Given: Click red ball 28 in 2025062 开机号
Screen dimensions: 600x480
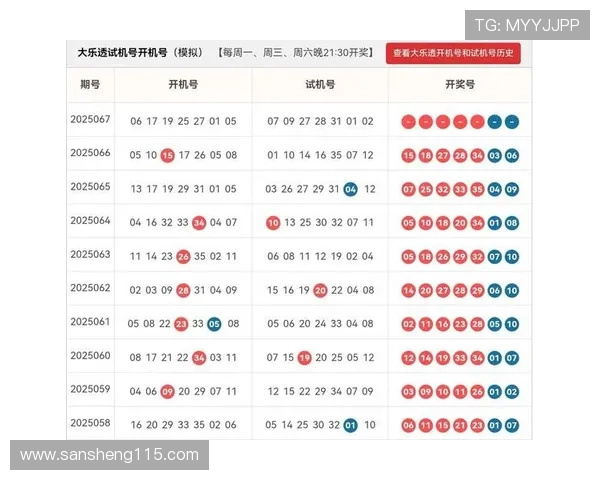Looking at the screenshot, I should click(183, 291).
